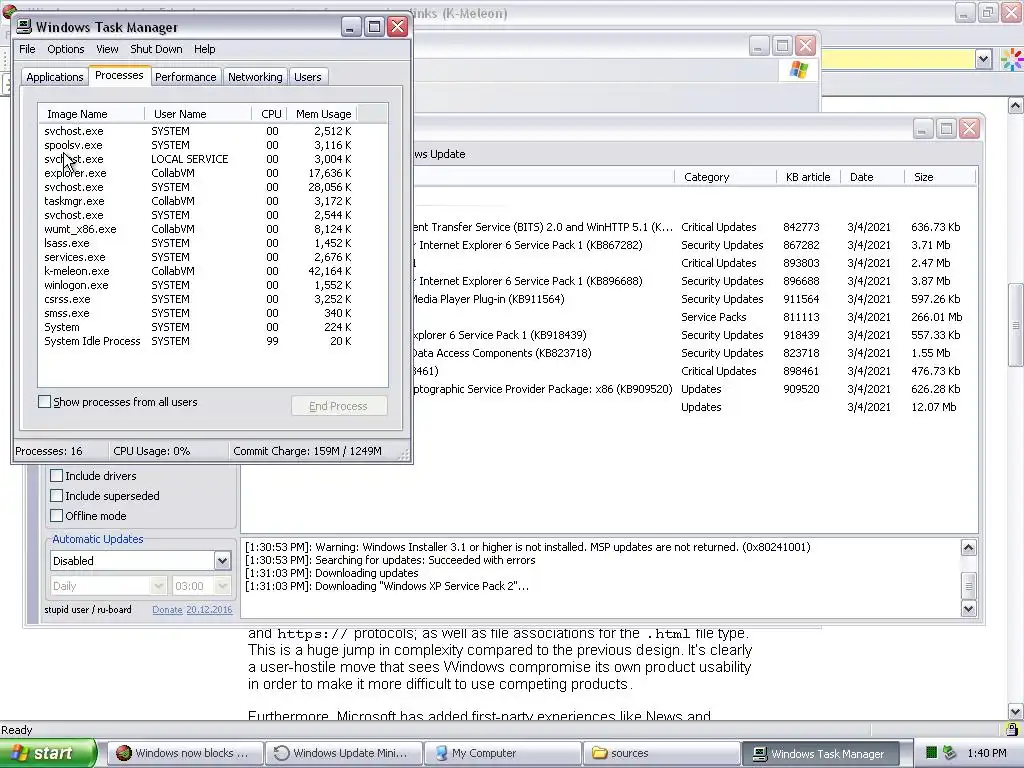
Task: Open the Shut Down menu
Action: (156, 49)
